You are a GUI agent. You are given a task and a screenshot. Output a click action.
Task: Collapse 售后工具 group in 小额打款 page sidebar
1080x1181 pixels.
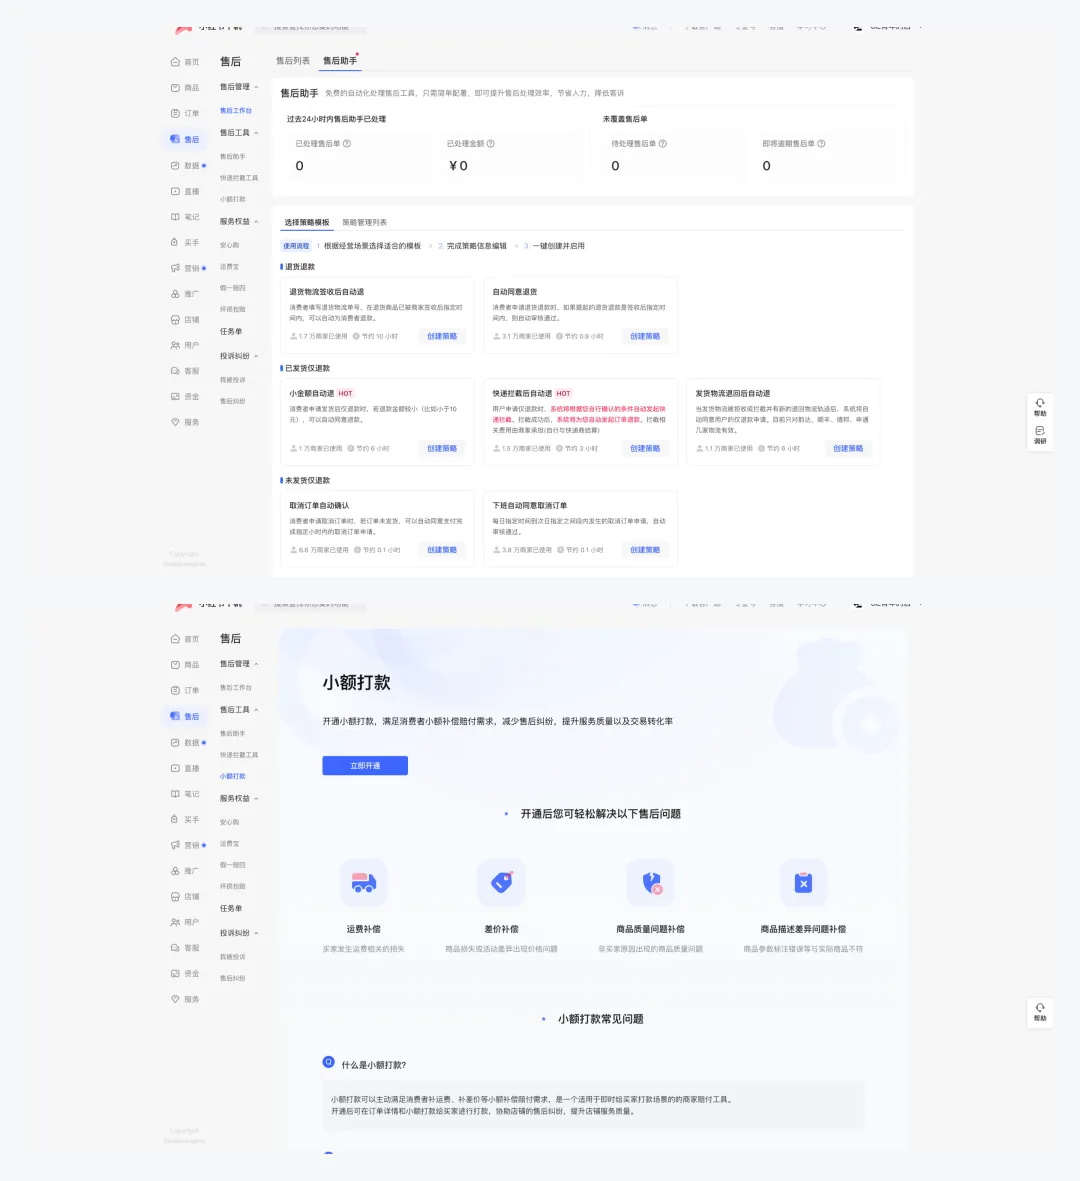coord(256,710)
